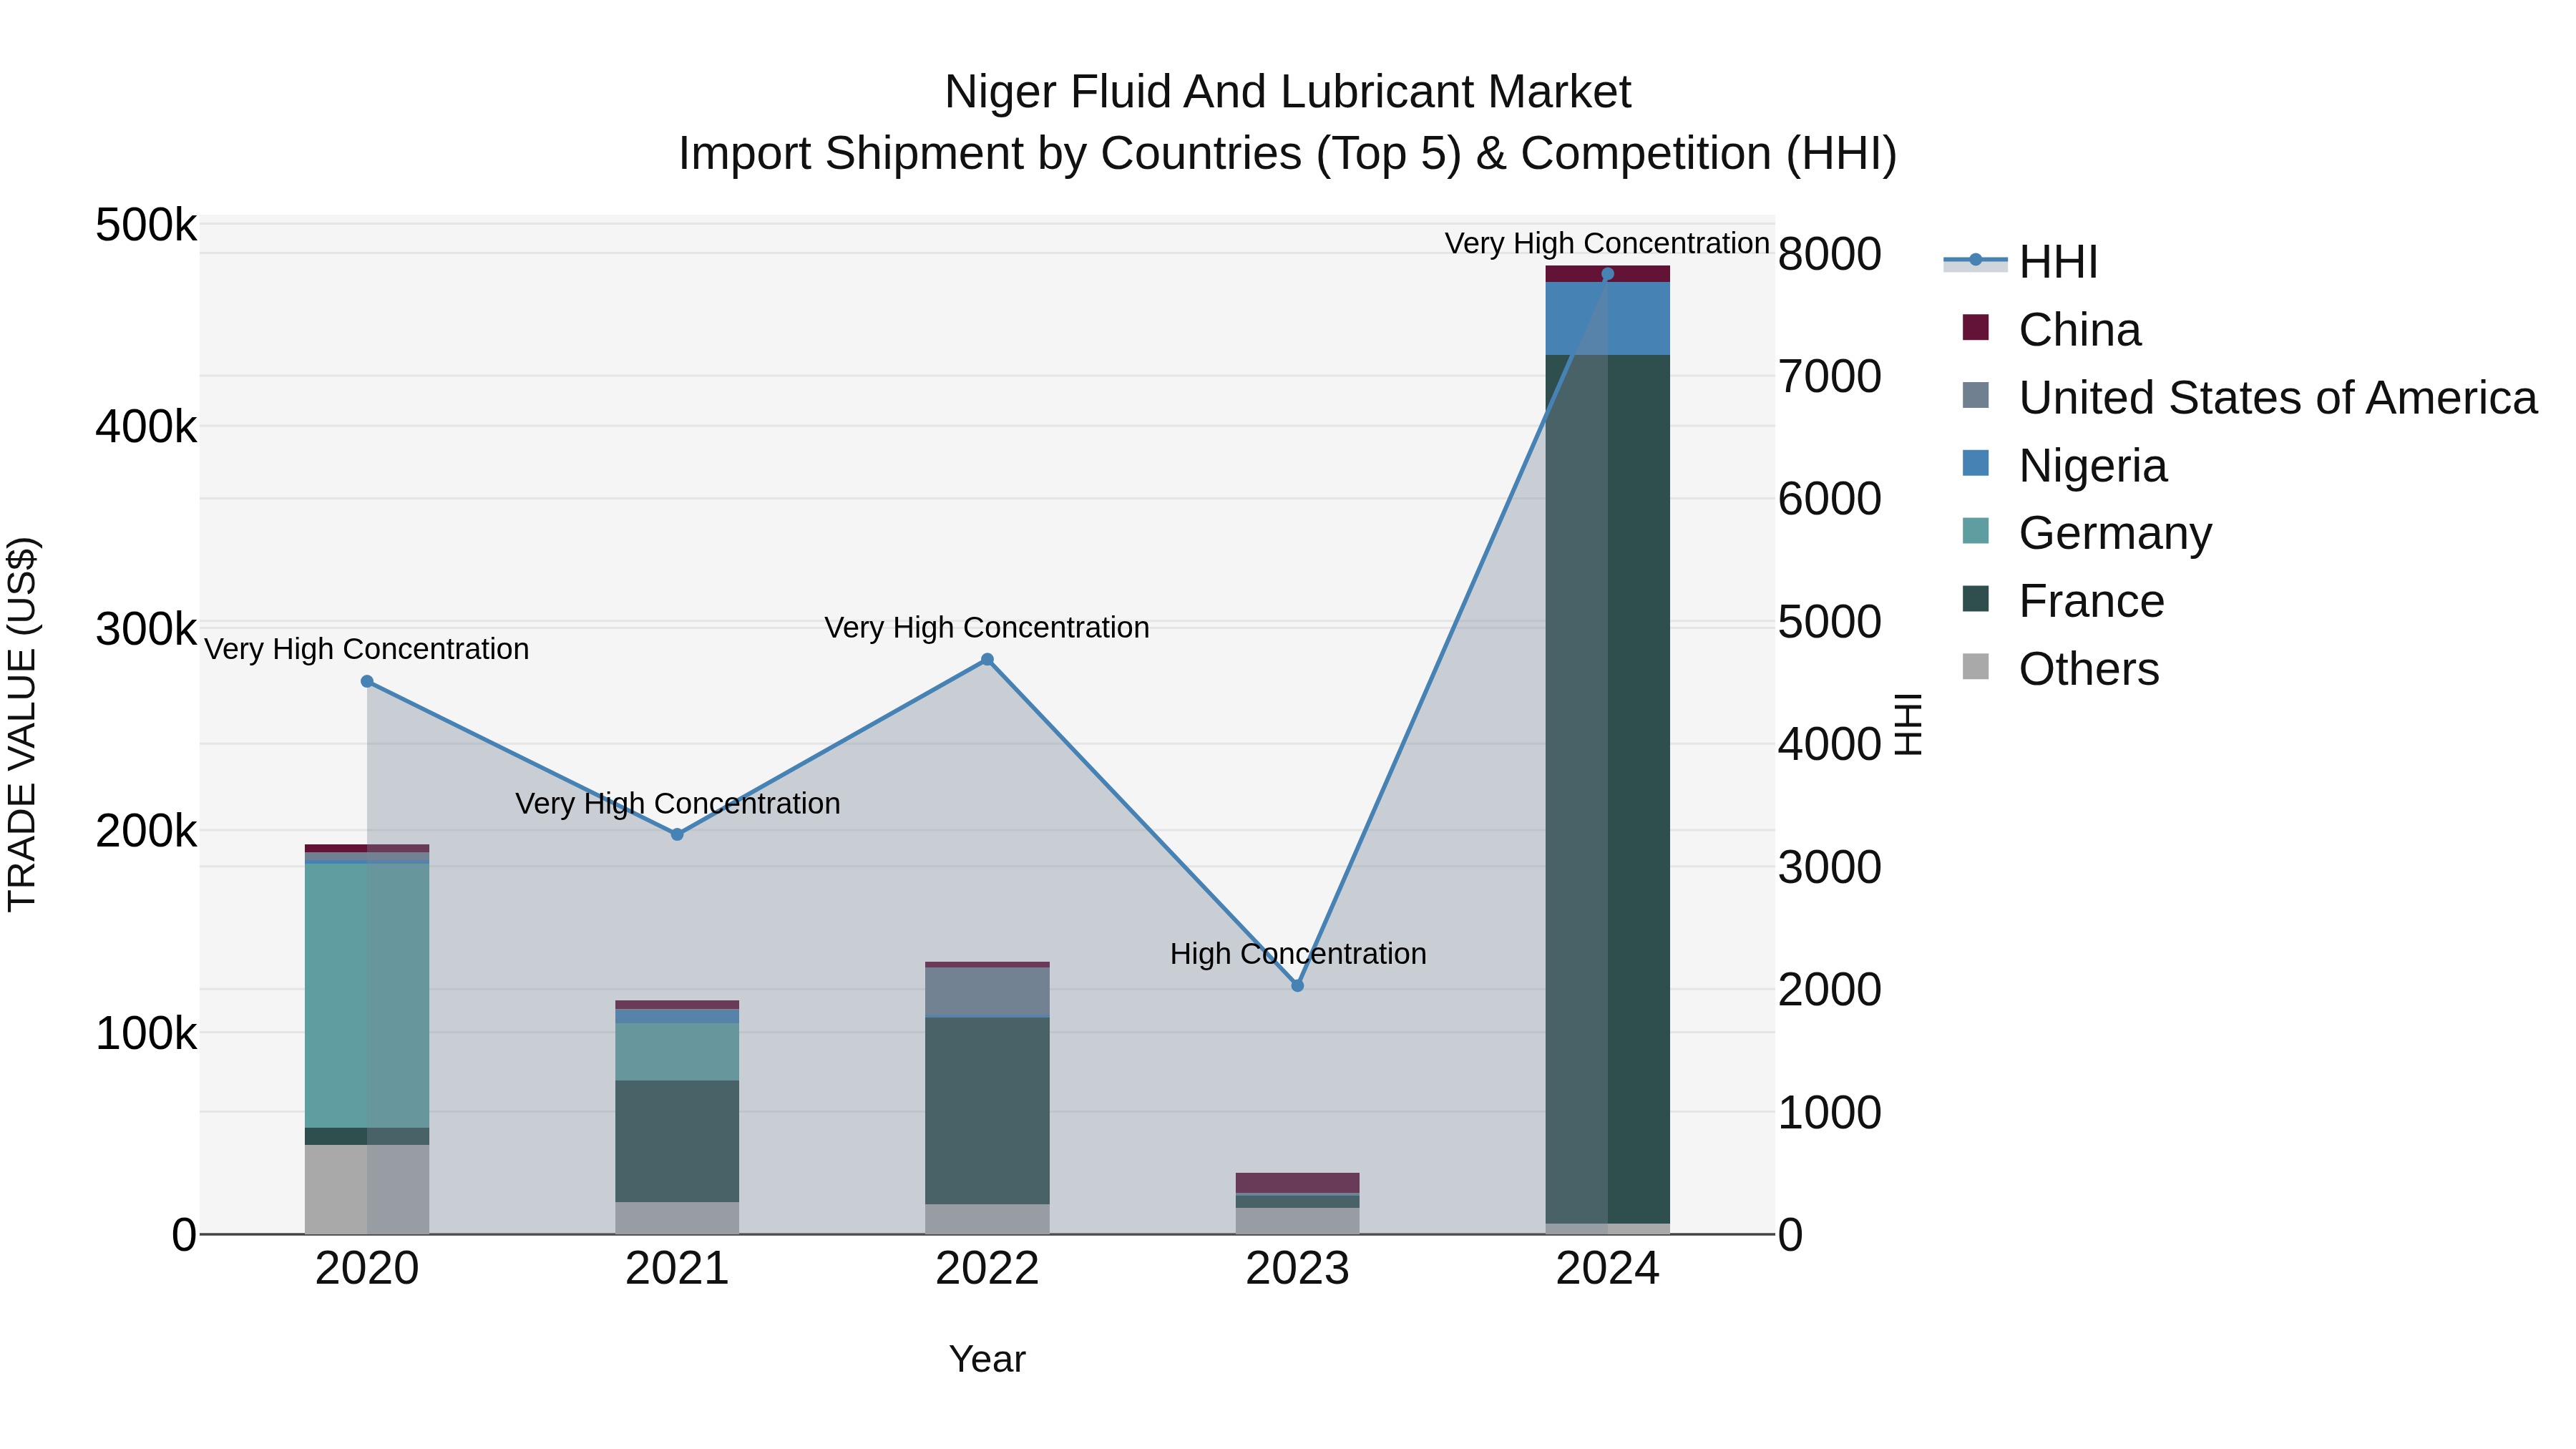Click the 300k trade value tick label
The image size is (2576, 1449).
pyautogui.click(x=146, y=629)
